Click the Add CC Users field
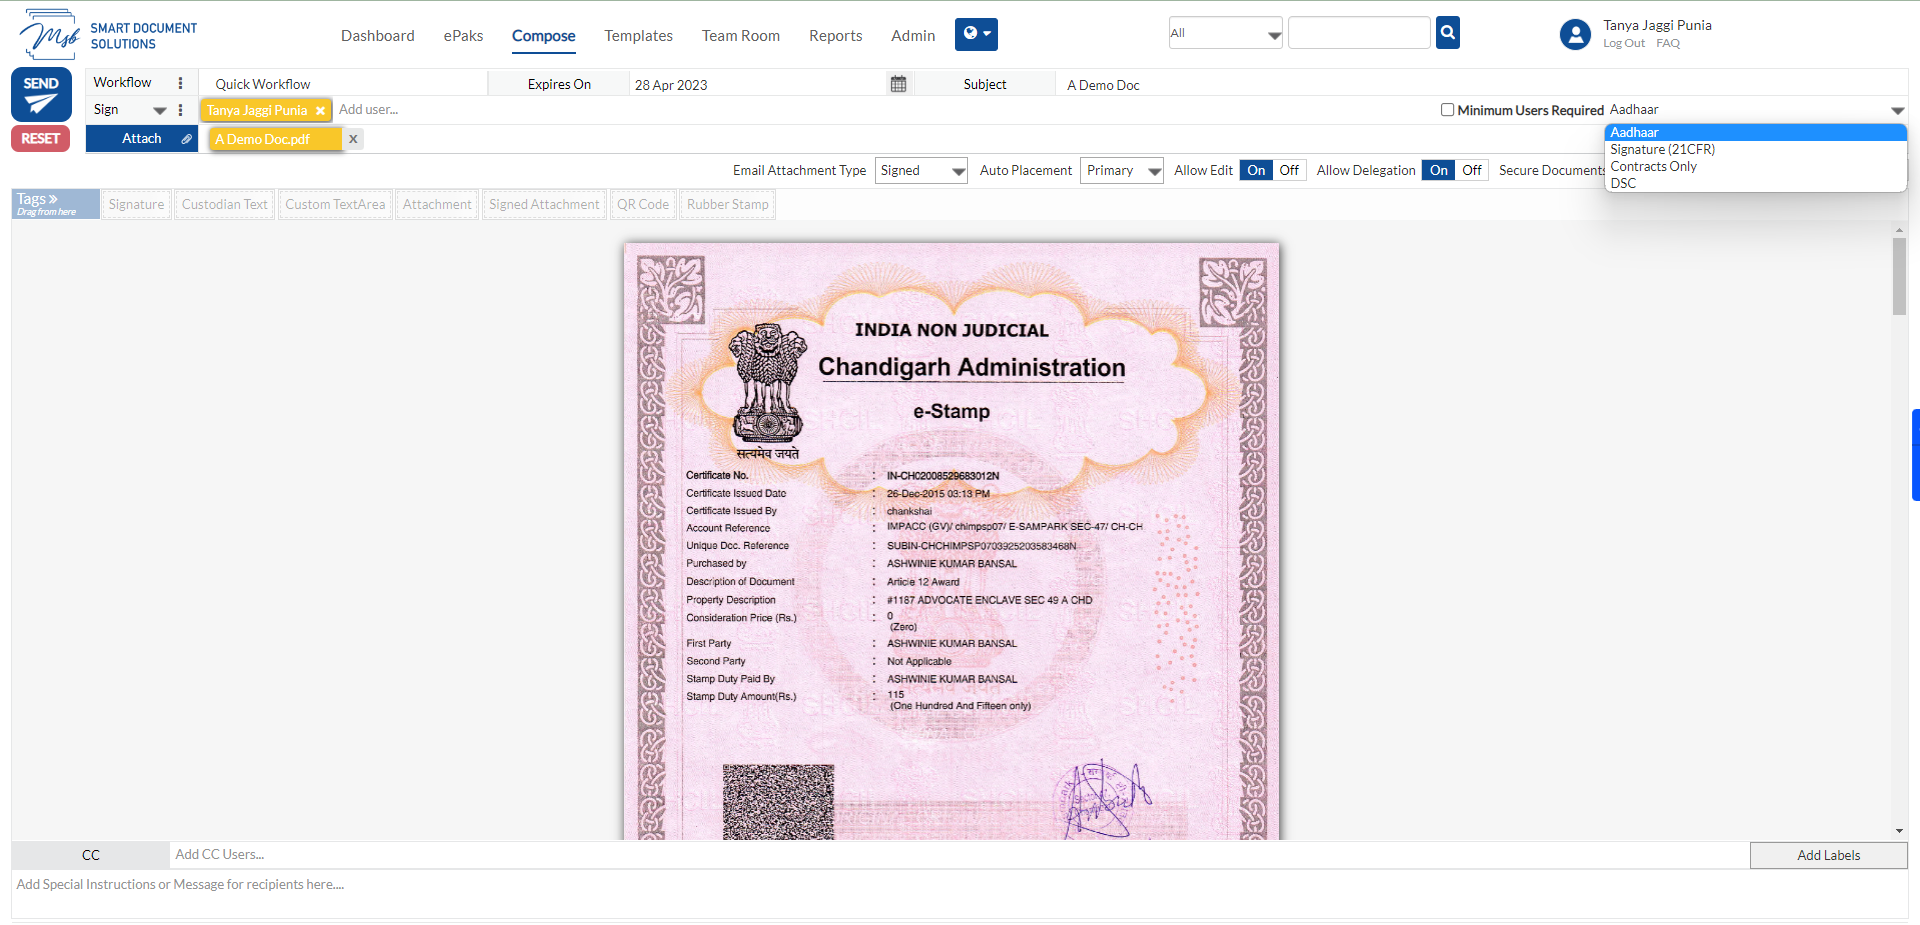This screenshot has width=1920, height=925. point(958,855)
